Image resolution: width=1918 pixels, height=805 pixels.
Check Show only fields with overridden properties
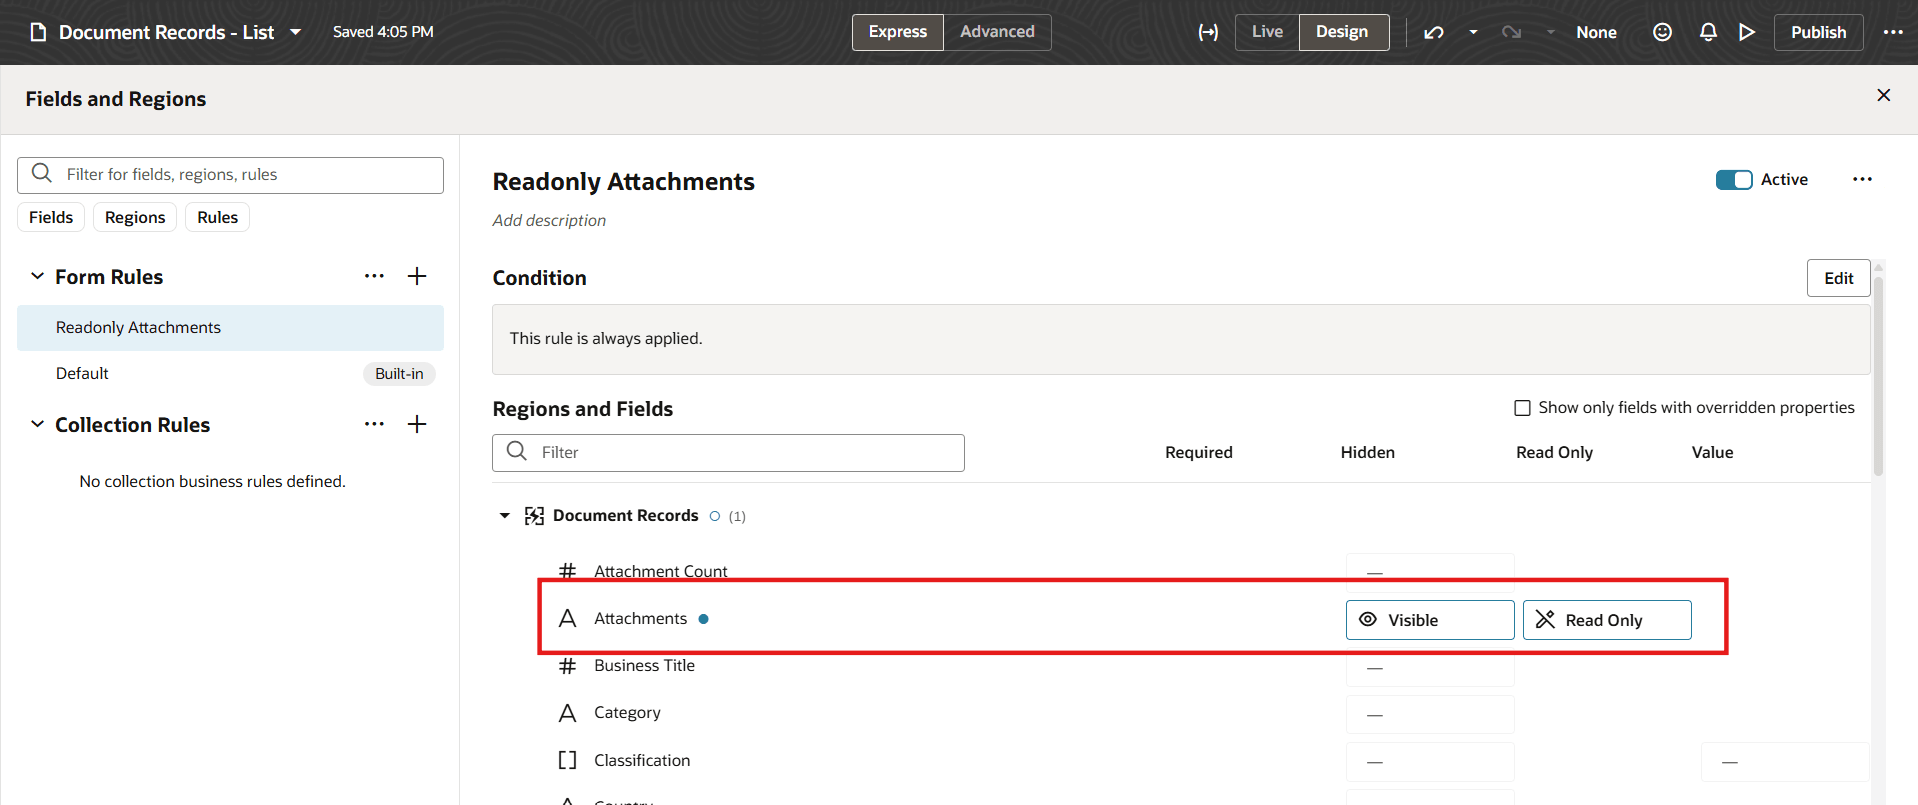point(1522,408)
